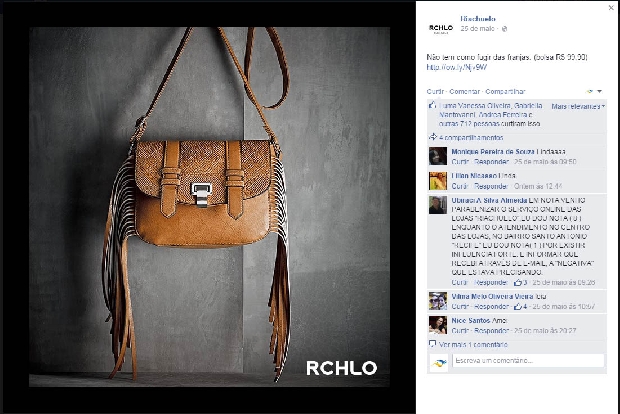
Task: Expand the Mais relevantes sort dropdown
Action: click(578, 106)
